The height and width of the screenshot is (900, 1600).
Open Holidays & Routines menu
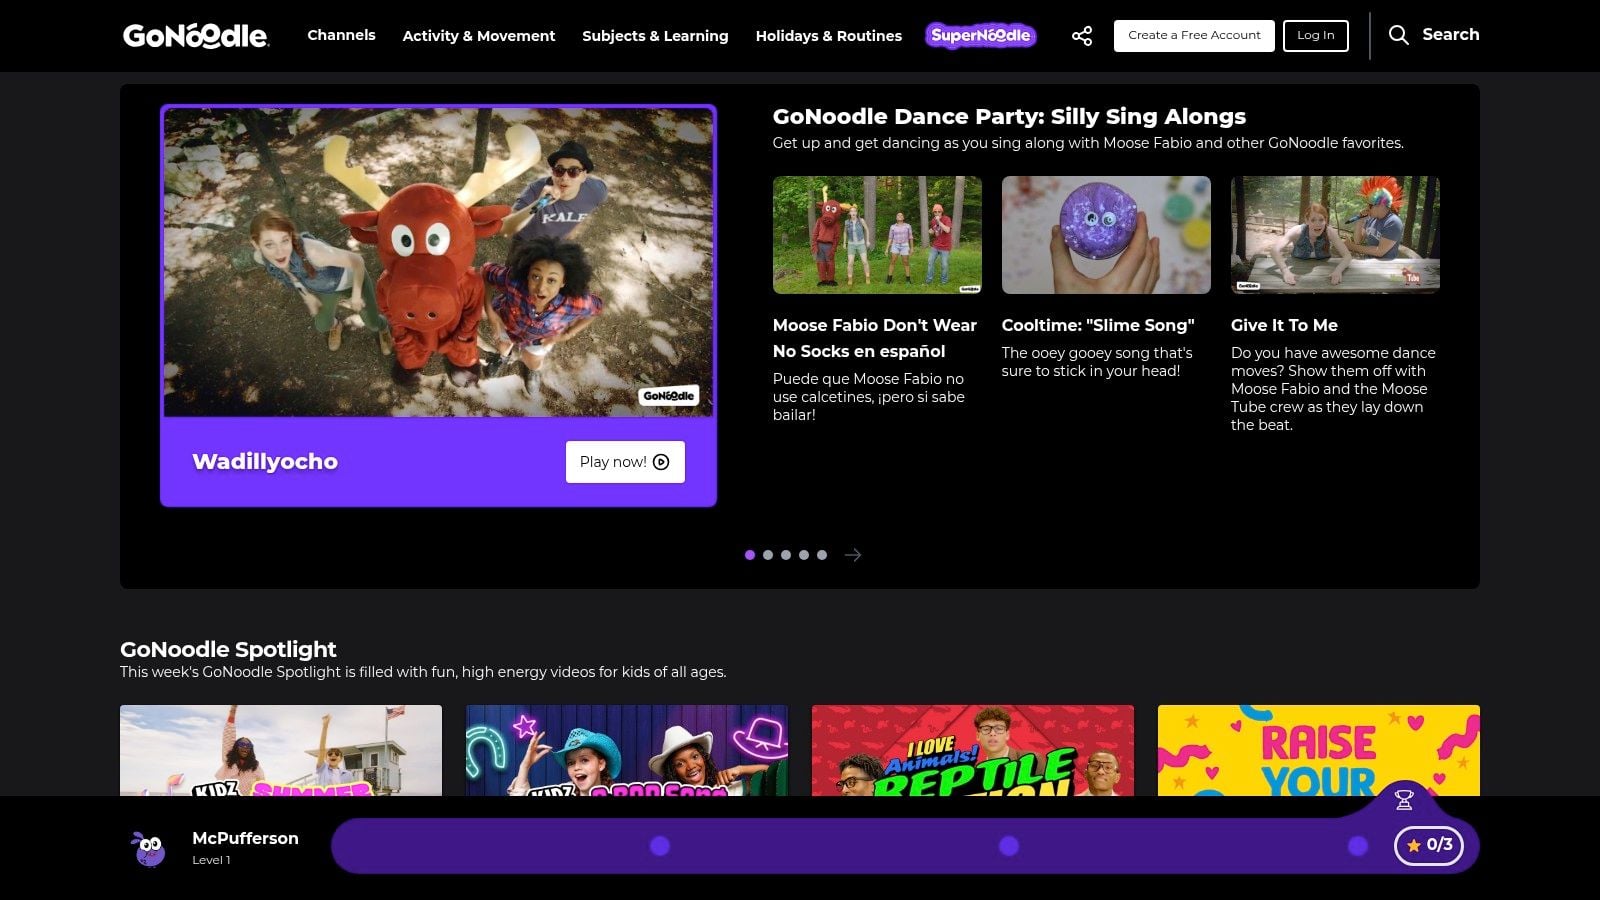(829, 36)
